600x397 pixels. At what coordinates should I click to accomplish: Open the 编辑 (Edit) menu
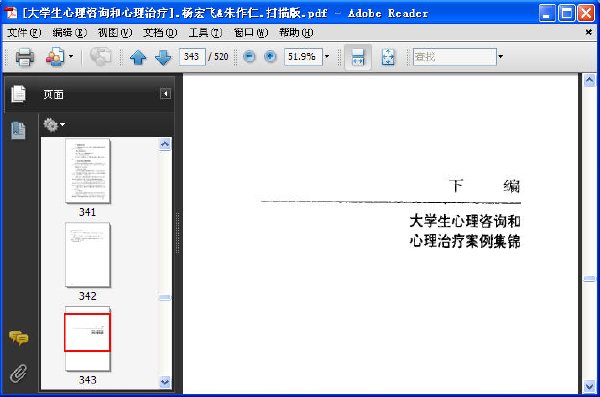click(x=70, y=33)
